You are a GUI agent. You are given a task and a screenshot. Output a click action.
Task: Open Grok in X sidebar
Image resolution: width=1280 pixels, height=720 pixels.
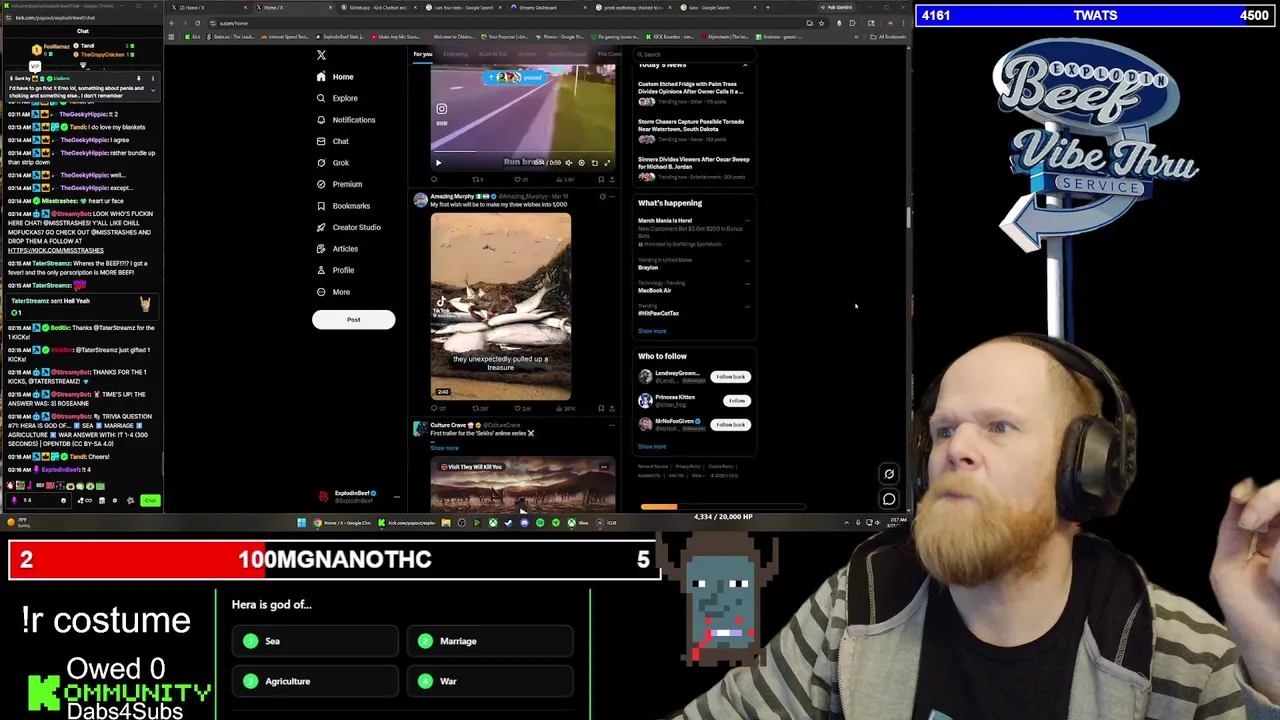(x=332, y=163)
